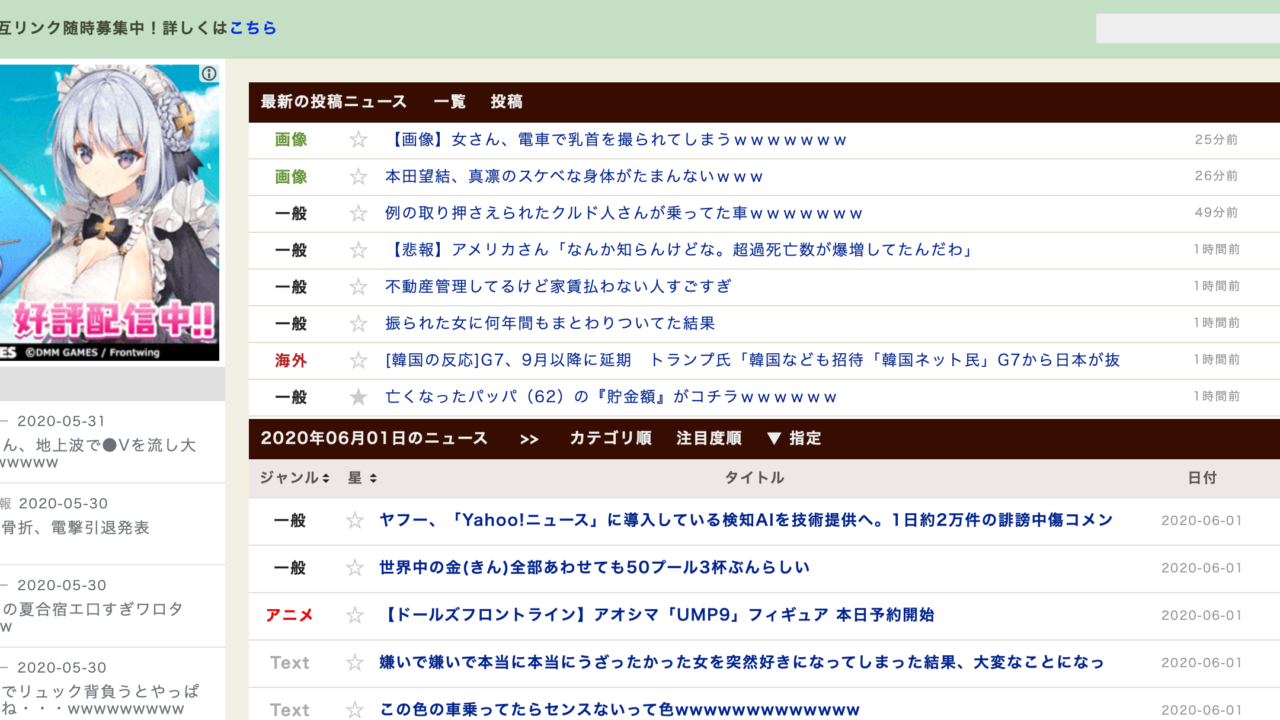This screenshot has width=1280, height=720.
Task: Click the search input field at top right
Action: coord(1188,28)
